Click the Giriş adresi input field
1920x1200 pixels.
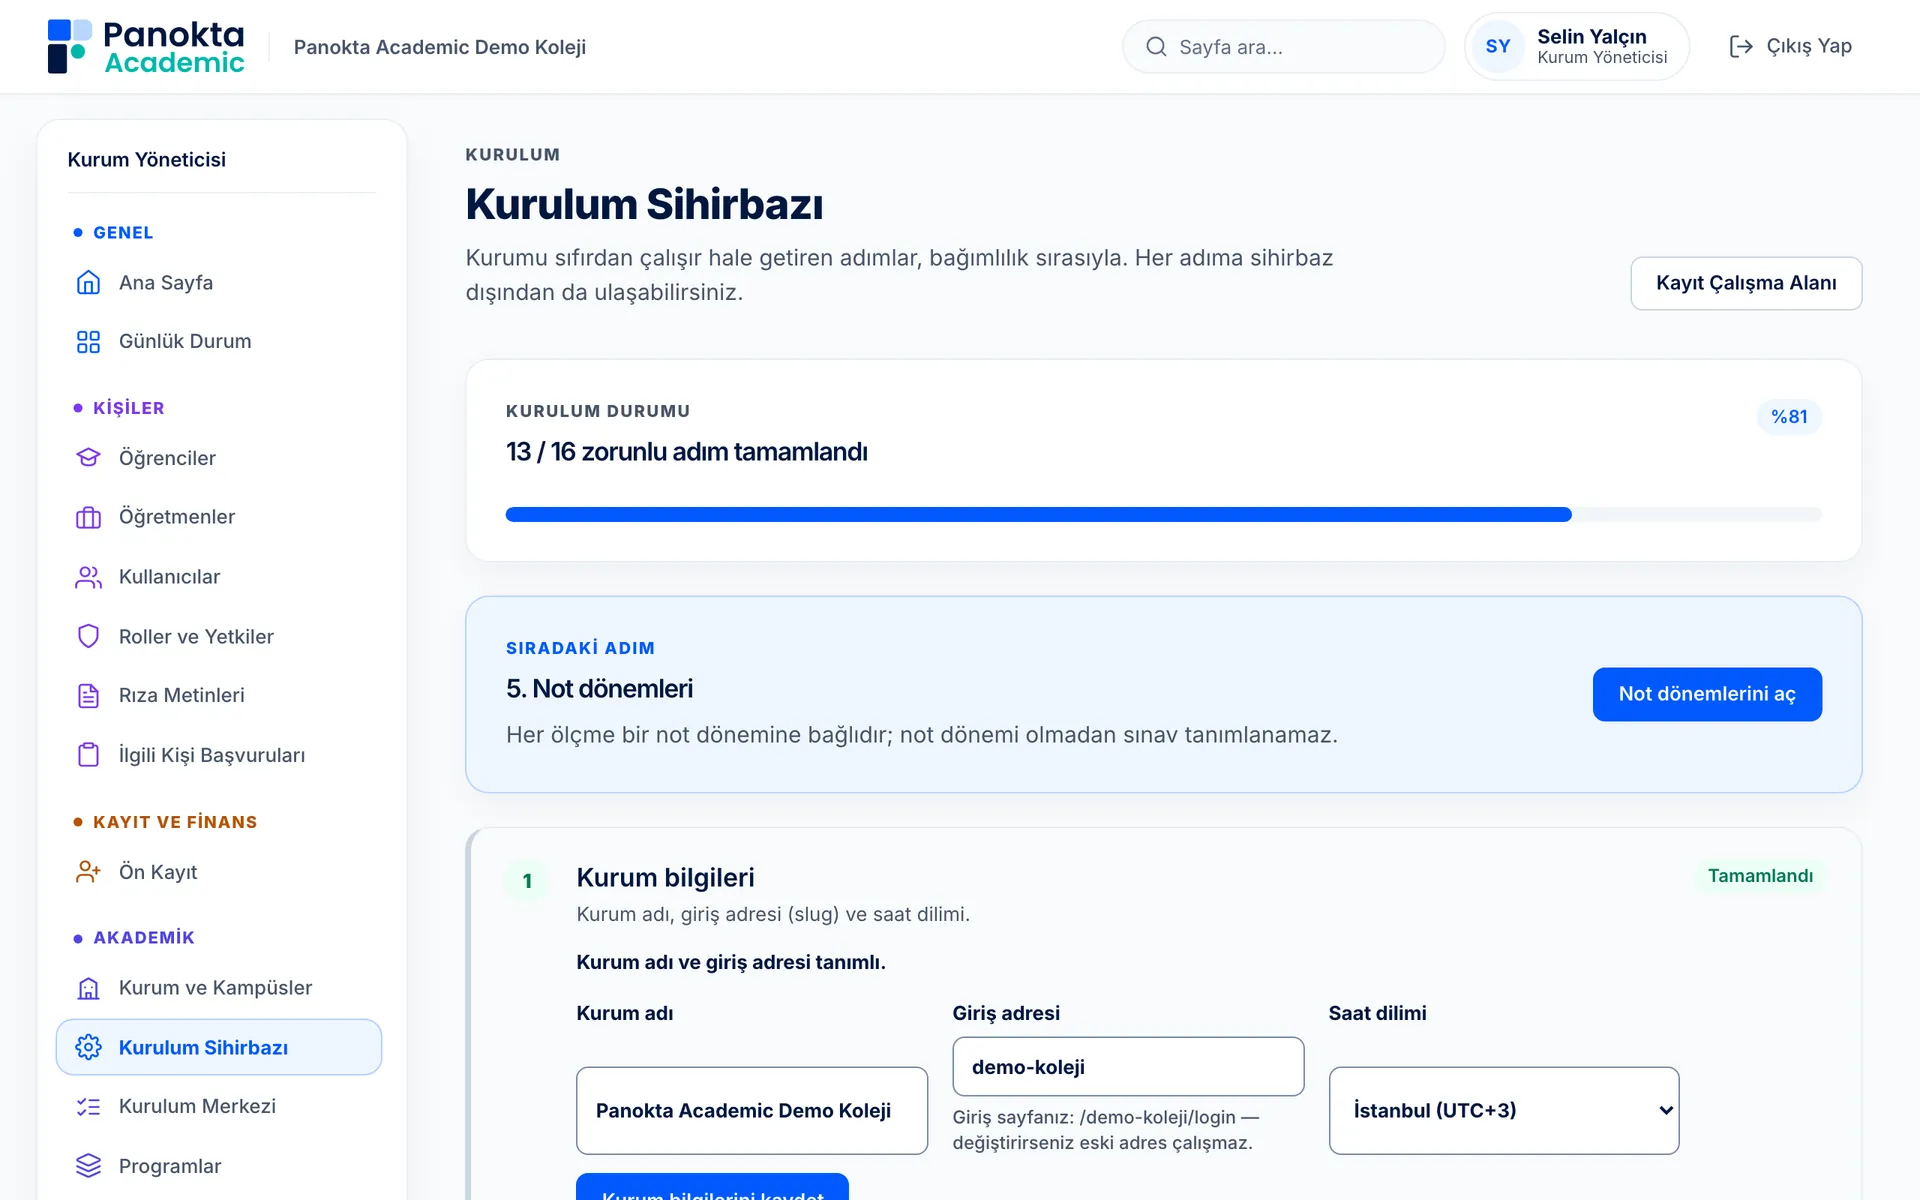point(1128,1067)
